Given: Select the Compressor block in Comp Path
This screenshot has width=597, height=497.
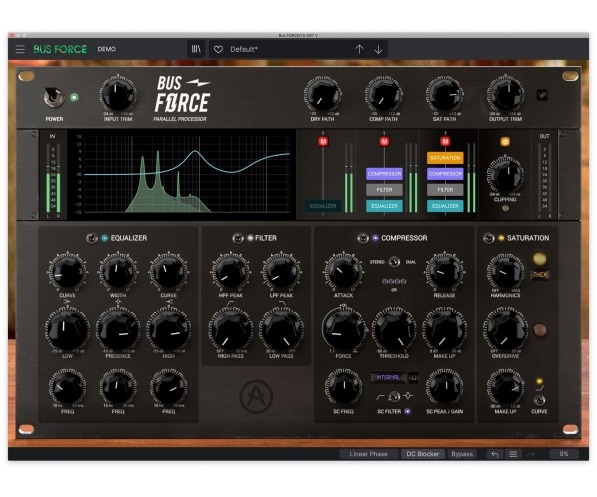Looking at the screenshot, I should tap(384, 174).
